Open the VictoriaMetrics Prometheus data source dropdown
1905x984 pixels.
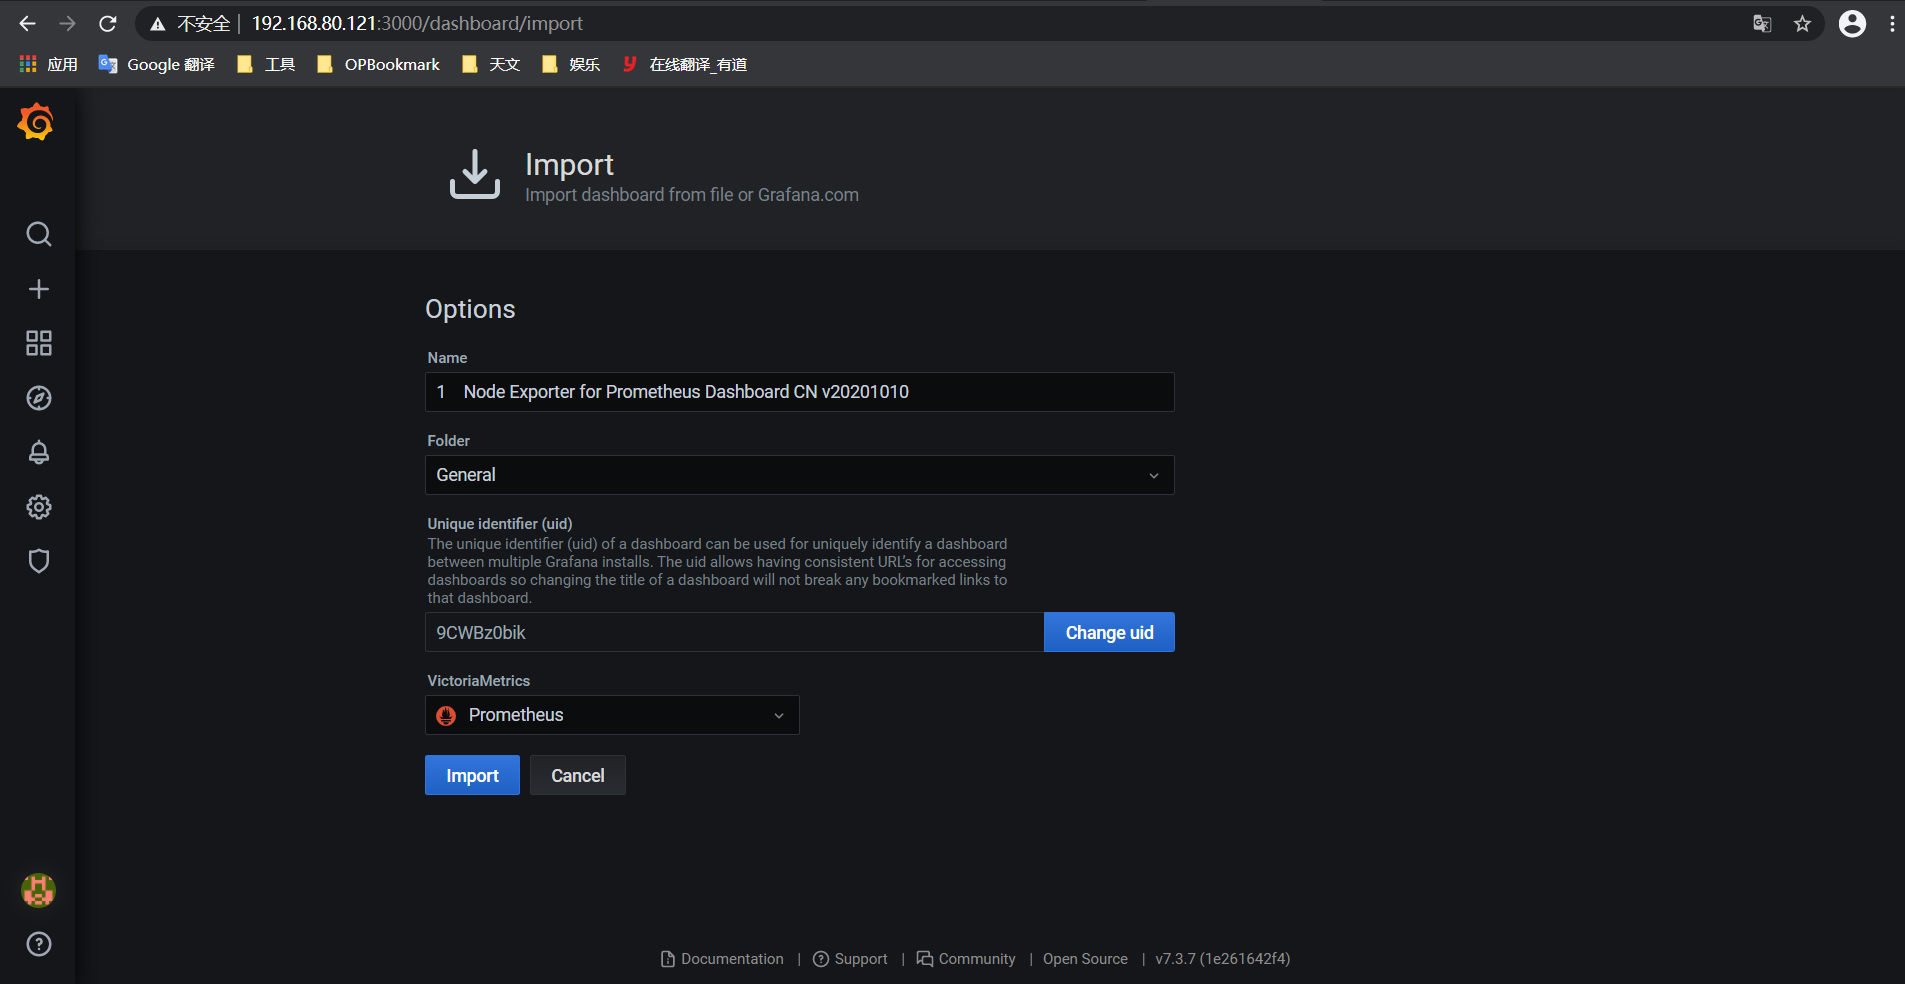[612, 715]
